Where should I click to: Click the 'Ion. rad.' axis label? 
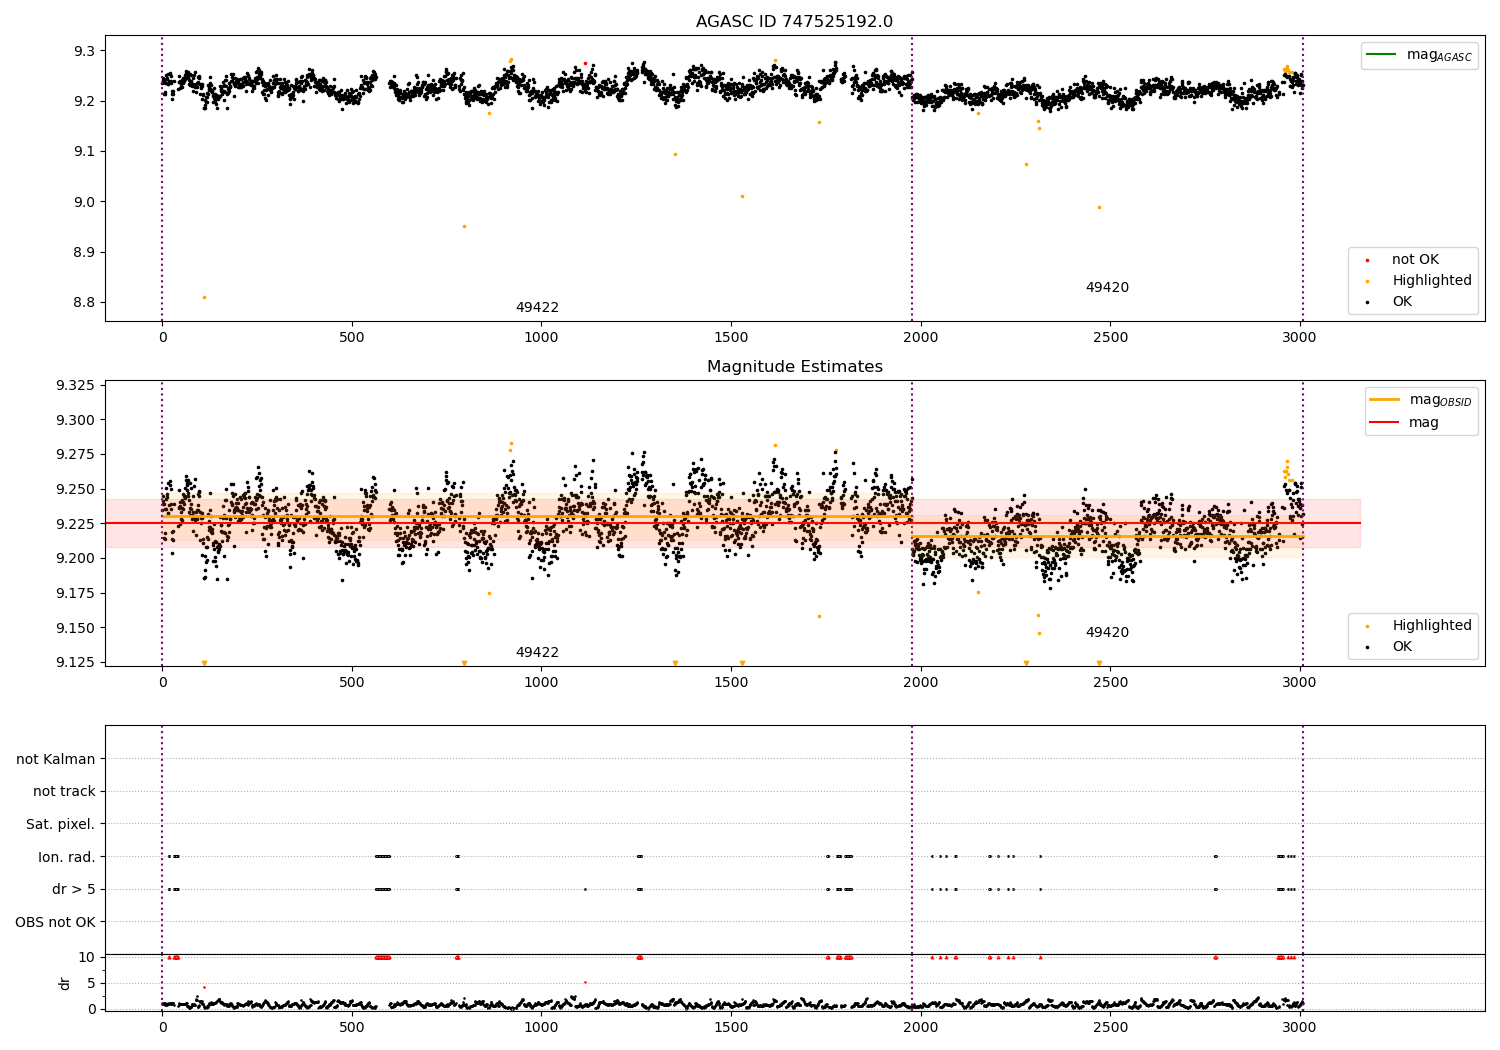pos(67,857)
